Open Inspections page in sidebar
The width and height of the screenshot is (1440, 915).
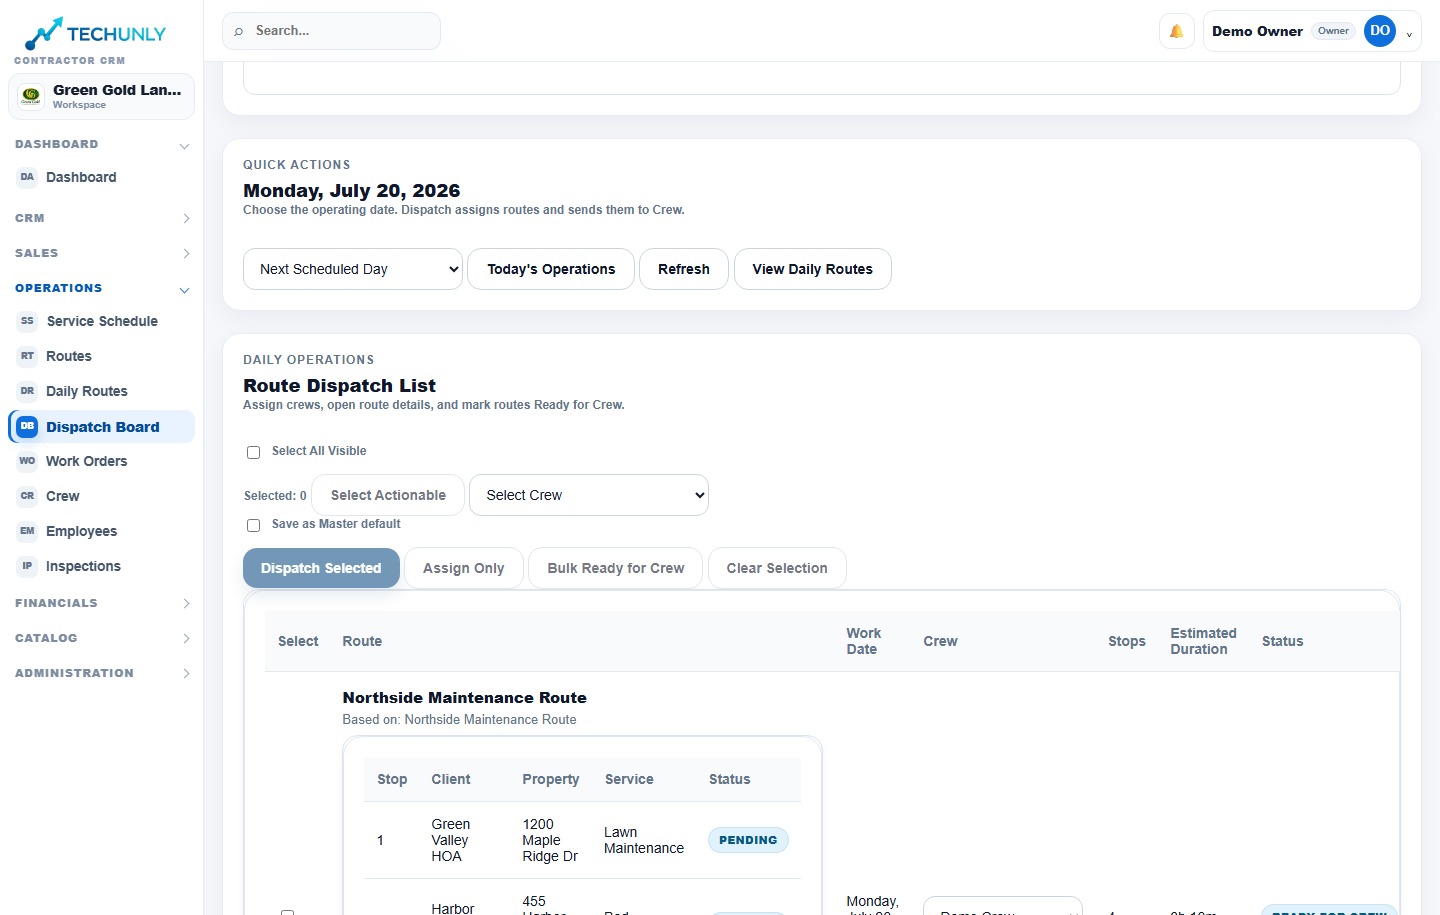click(101, 566)
